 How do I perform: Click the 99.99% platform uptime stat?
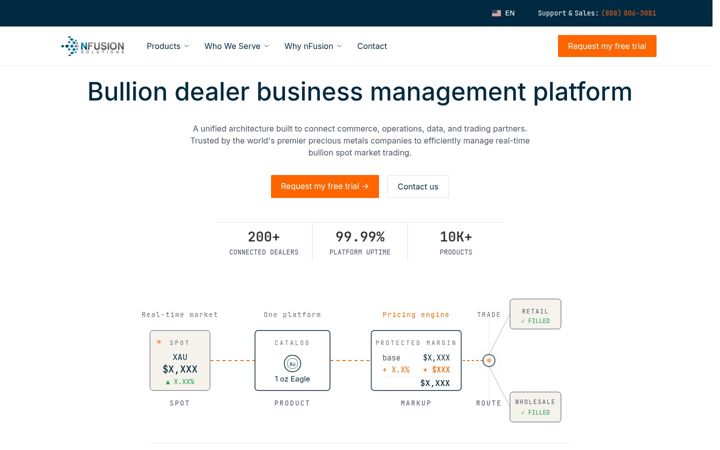[x=360, y=242]
